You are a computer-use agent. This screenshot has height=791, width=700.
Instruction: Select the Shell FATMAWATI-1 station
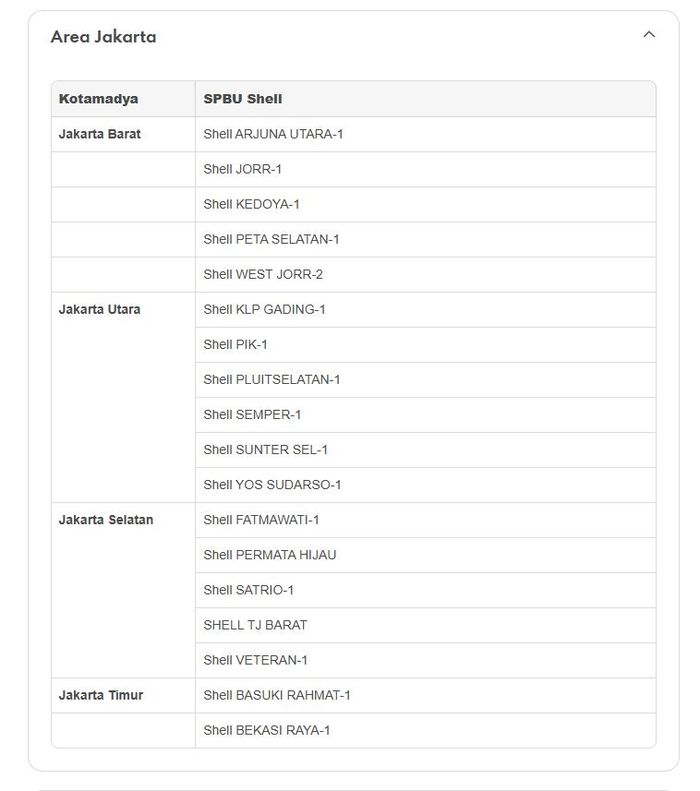pos(261,519)
